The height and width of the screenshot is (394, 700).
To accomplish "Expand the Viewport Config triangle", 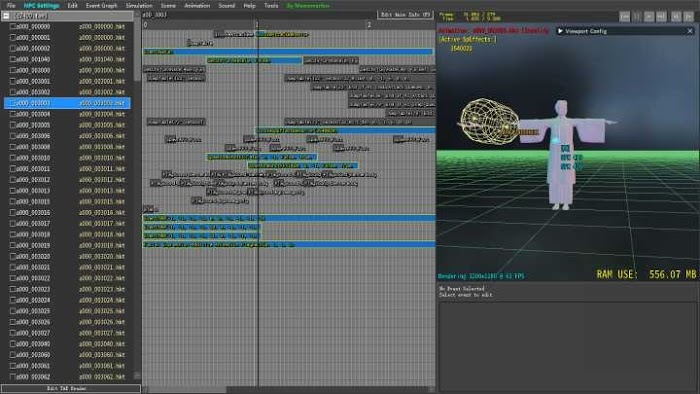I will pos(560,31).
